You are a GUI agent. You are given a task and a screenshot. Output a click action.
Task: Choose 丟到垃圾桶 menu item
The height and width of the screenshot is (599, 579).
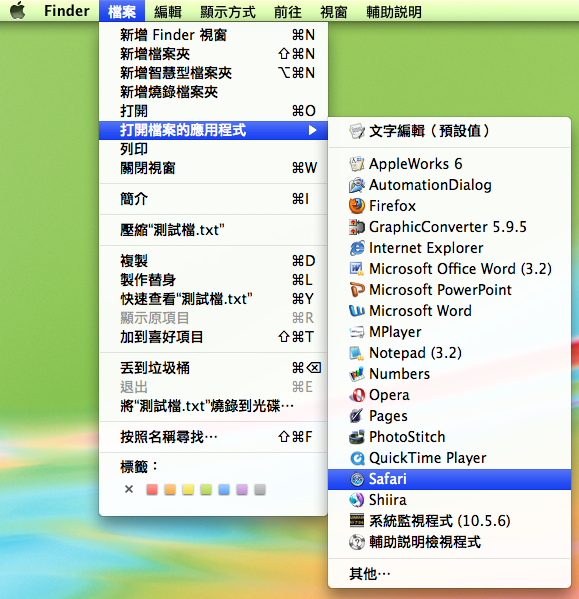(213, 368)
